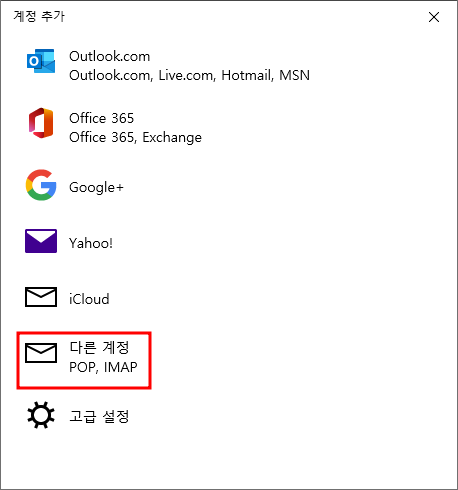Click the 고급 설정 gear icon
458x490 pixels.
pyautogui.click(x=41, y=415)
